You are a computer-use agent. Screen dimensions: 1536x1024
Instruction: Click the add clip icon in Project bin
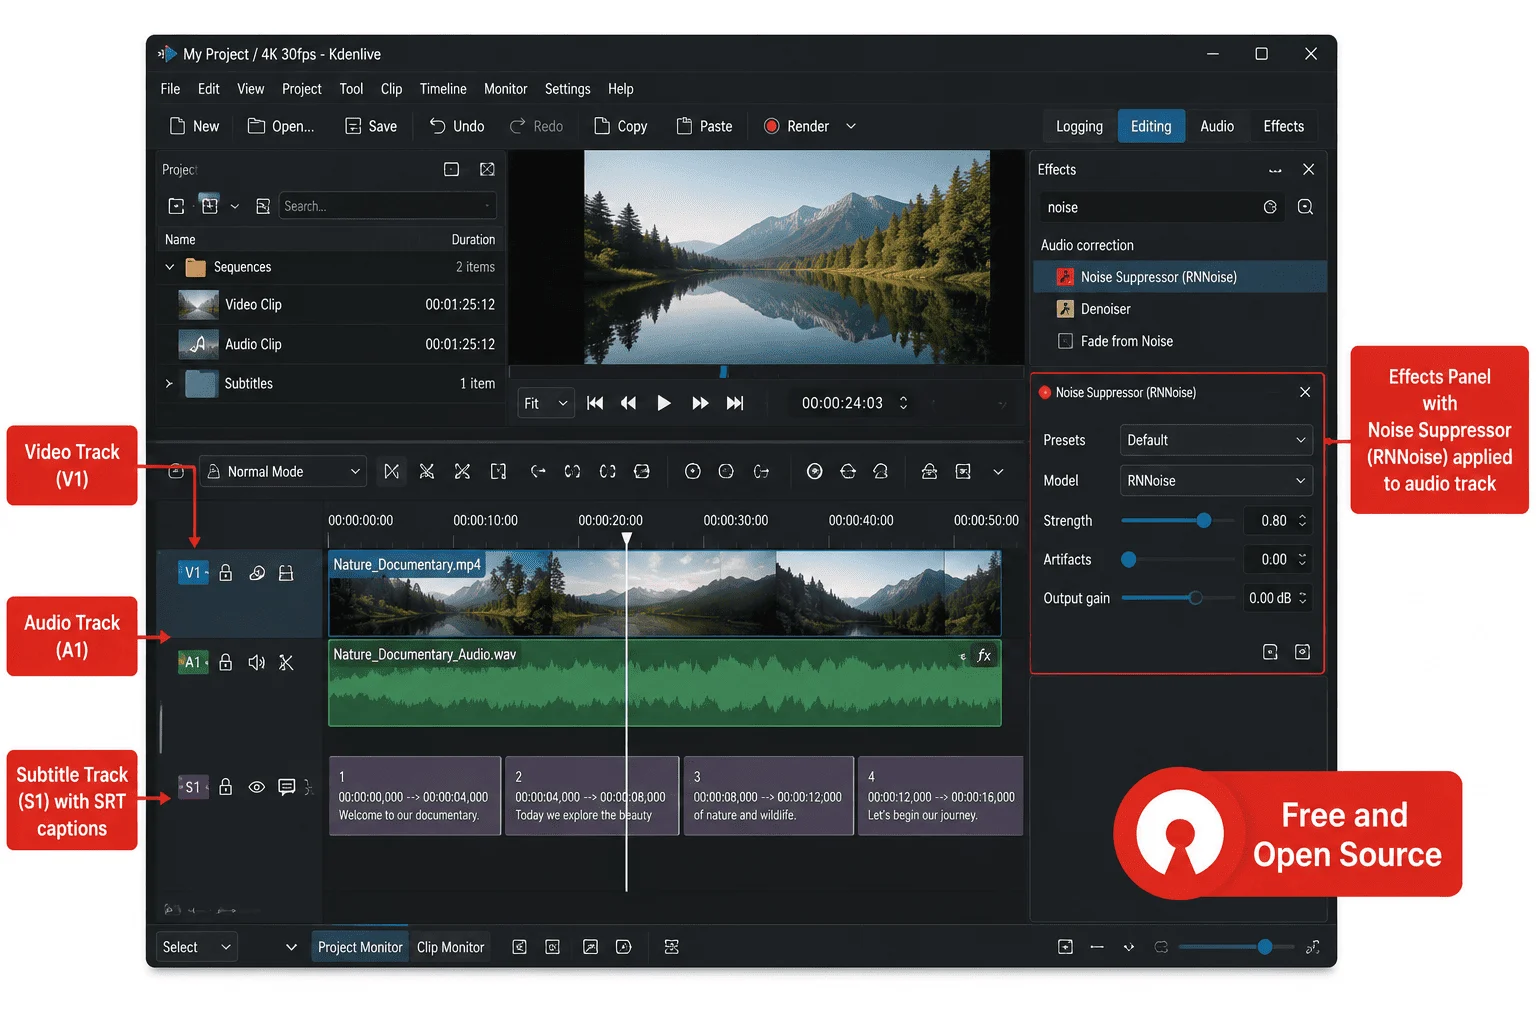(176, 206)
